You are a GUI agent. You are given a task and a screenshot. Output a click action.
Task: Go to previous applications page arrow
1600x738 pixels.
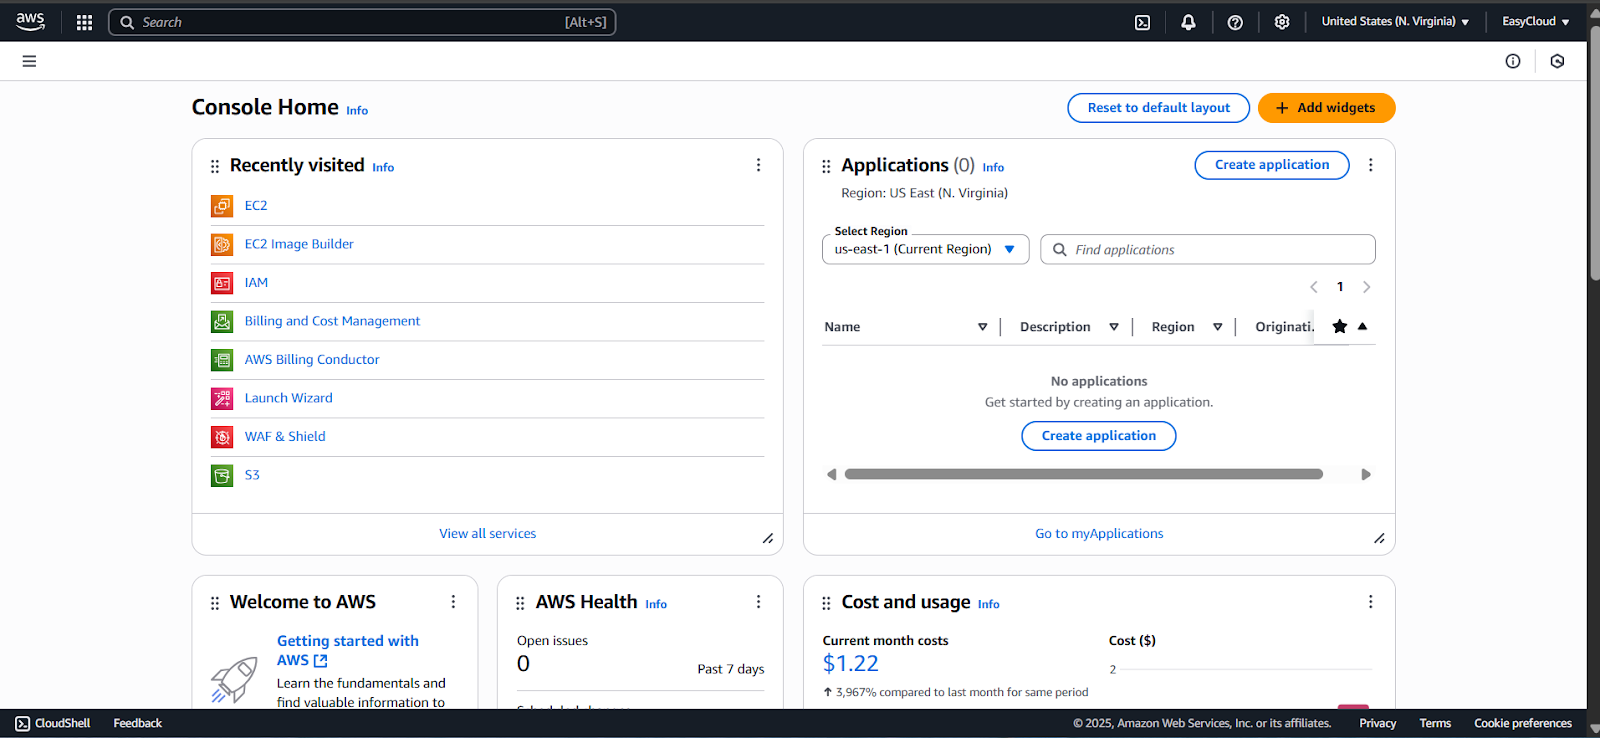[x=1314, y=287]
